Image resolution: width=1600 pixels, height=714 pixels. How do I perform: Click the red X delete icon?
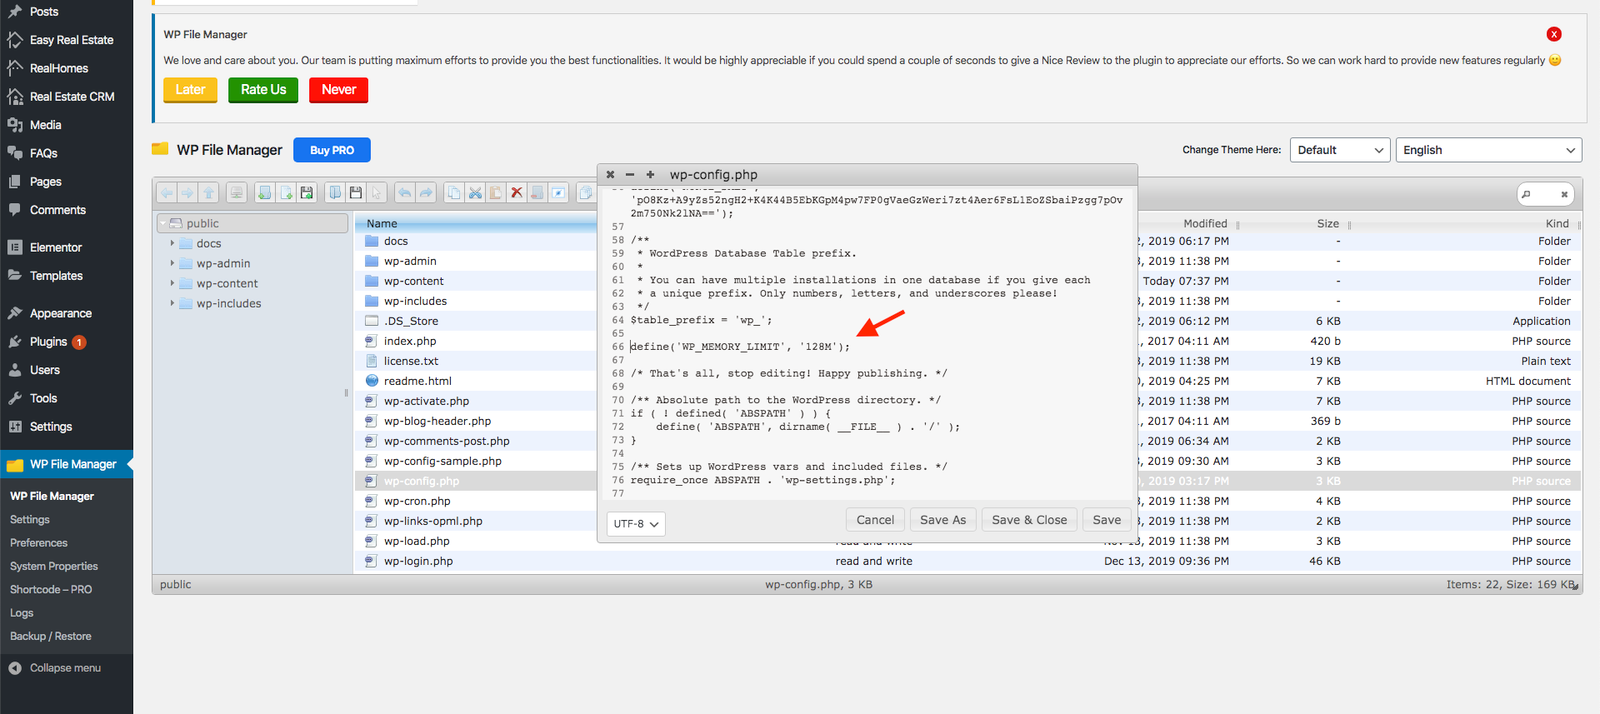coord(517,192)
